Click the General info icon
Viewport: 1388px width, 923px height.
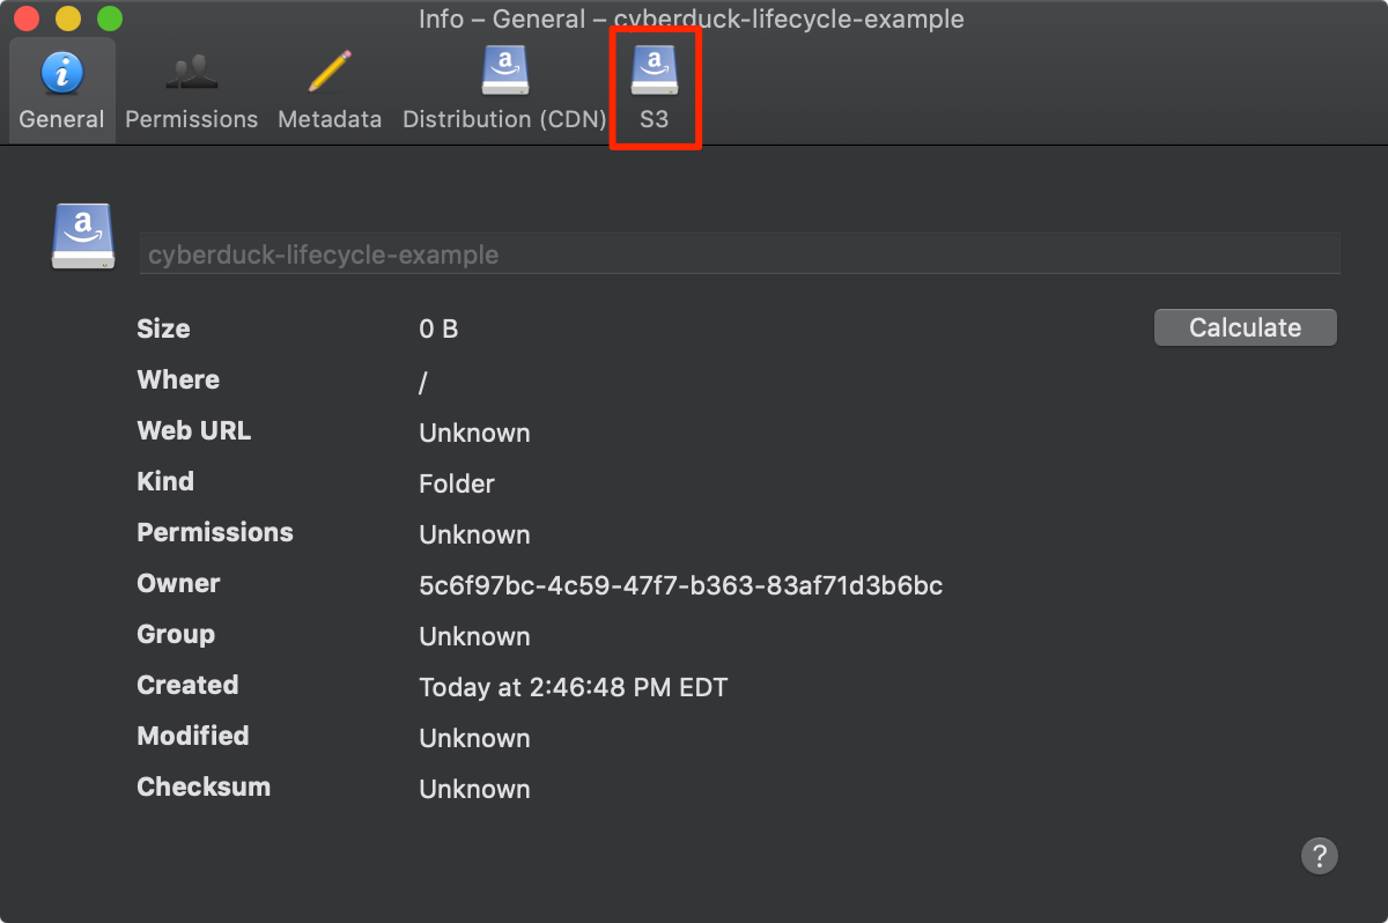point(61,70)
